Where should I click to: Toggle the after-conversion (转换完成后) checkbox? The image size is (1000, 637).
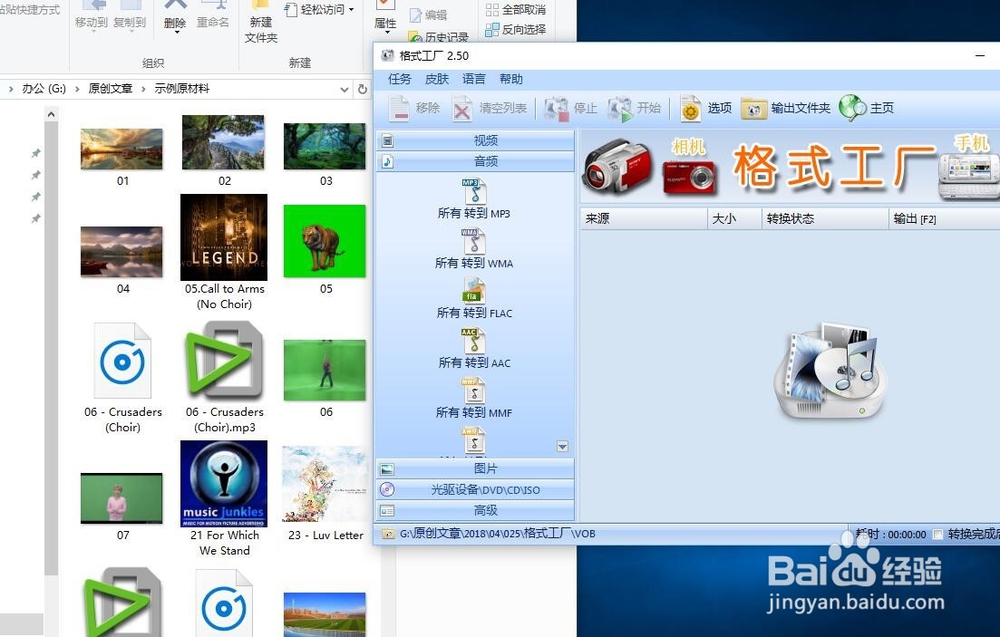[x=938, y=534]
